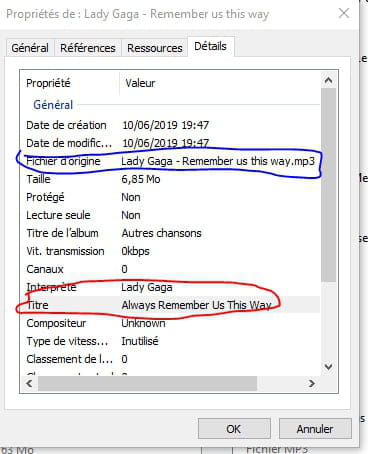Select the Détails tab
This screenshot has height=454, width=368.
point(210,46)
